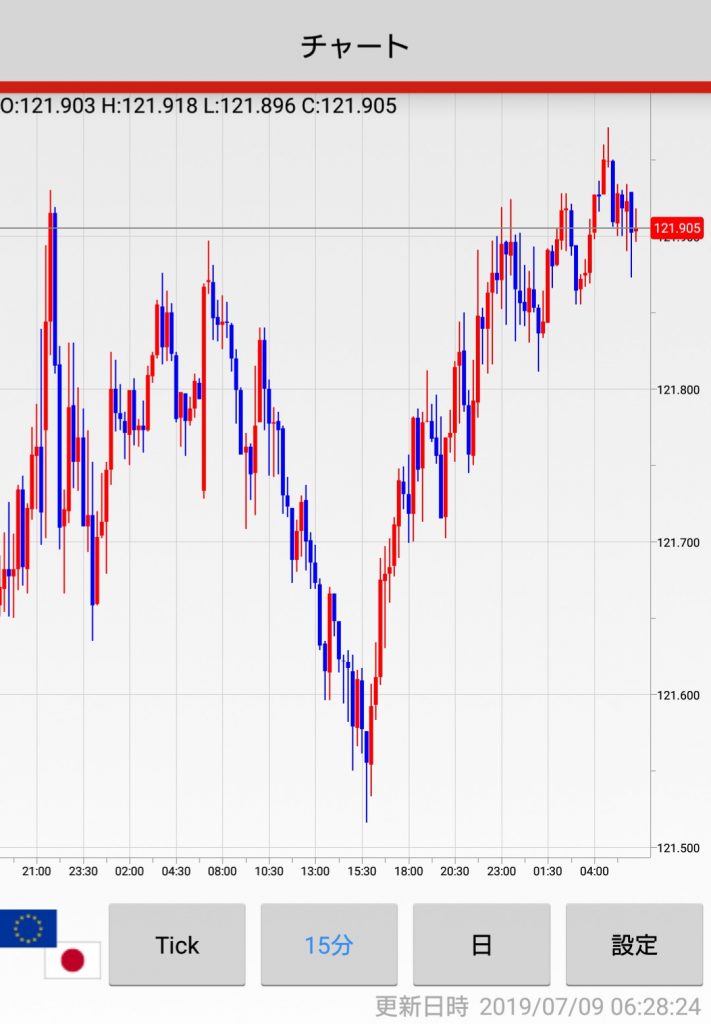
Task: Click the 121.500 price axis label
Action: [x=677, y=848]
